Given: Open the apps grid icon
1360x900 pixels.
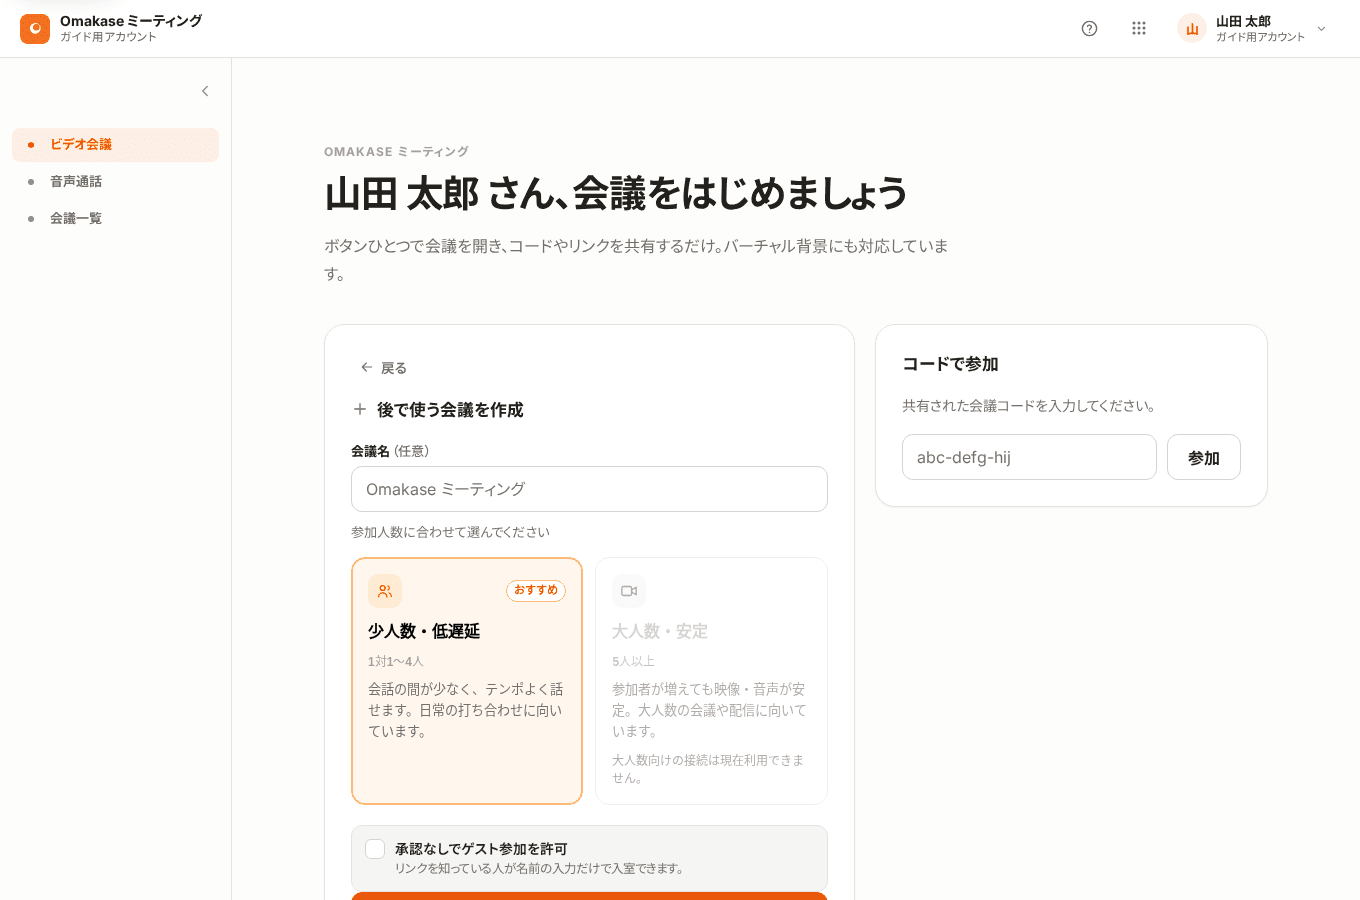Looking at the screenshot, I should coord(1139,29).
